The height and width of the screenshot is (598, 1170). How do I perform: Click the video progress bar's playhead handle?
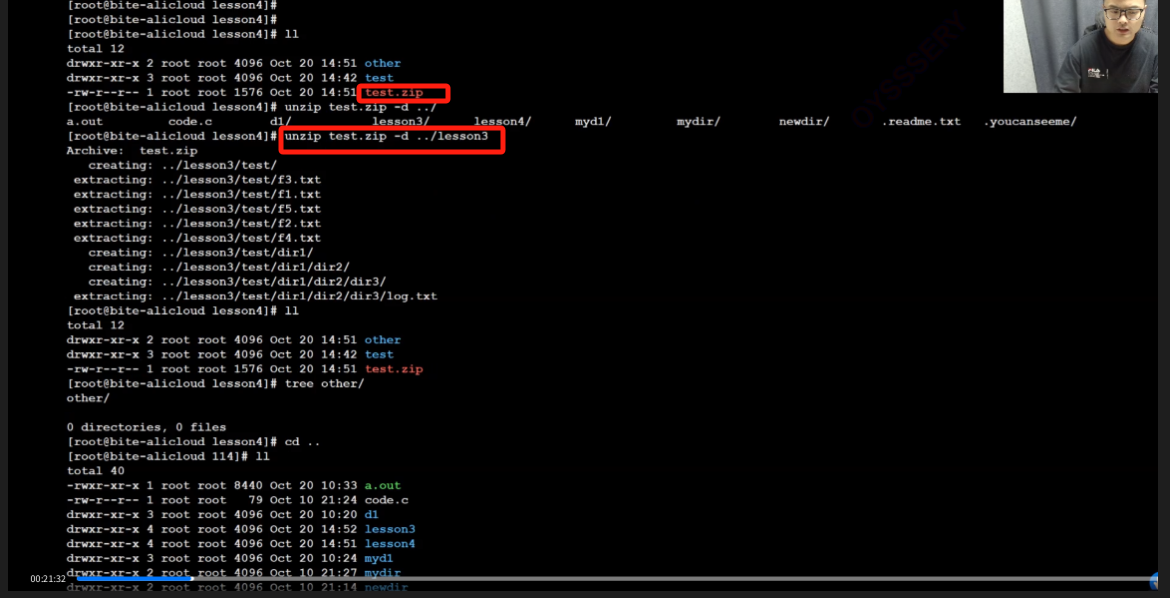point(192,578)
